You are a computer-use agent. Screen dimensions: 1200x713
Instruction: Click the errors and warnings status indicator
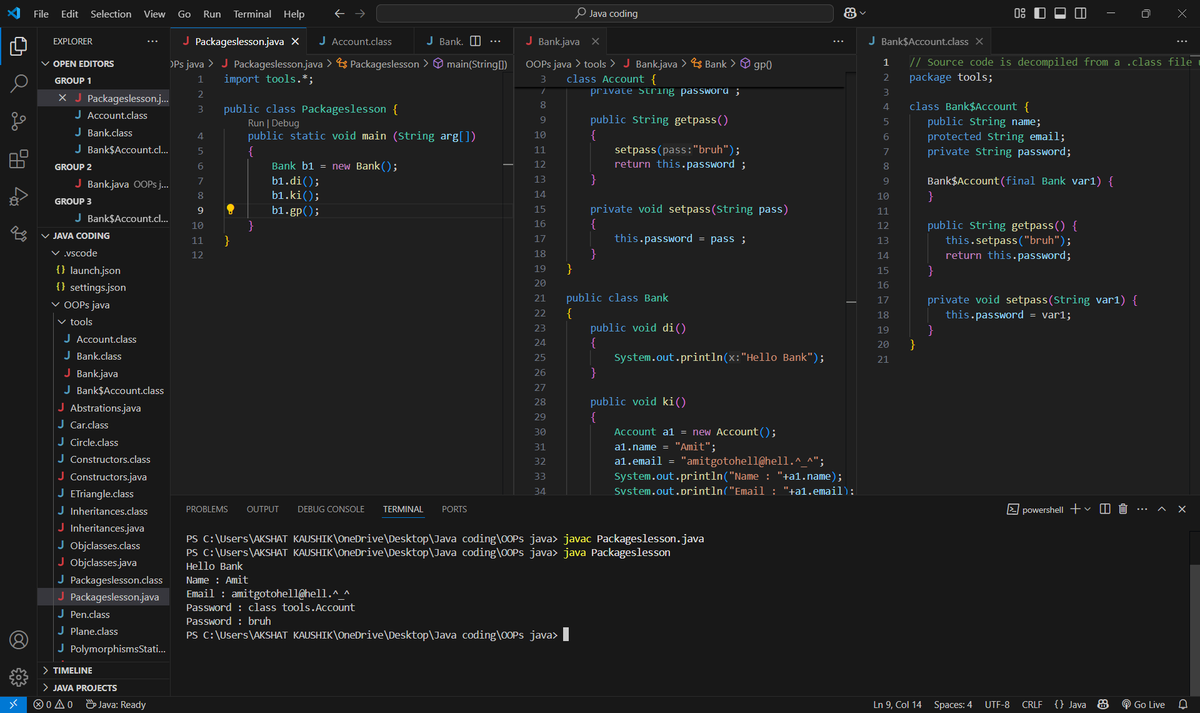click(x=54, y=704)
